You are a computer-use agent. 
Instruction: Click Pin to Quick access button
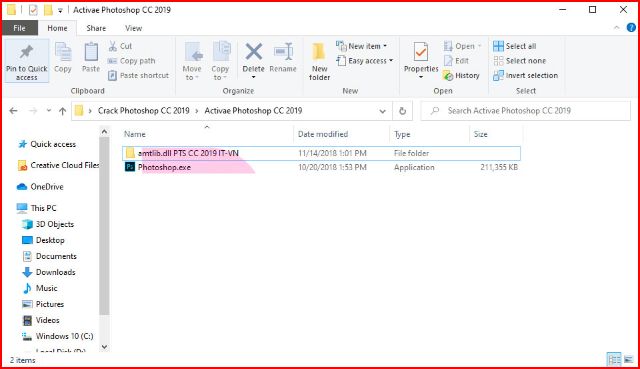coord(27,61)
